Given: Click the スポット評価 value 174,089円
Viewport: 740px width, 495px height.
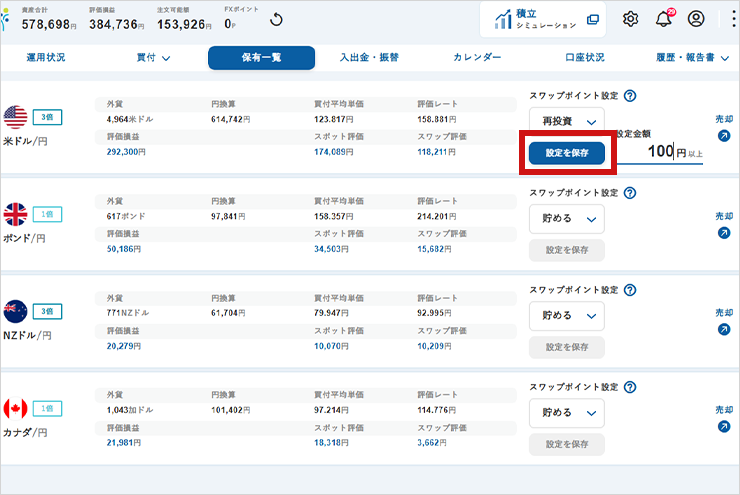Looking at the screenshot, I should pyautogui.click(x=334, y=152).
